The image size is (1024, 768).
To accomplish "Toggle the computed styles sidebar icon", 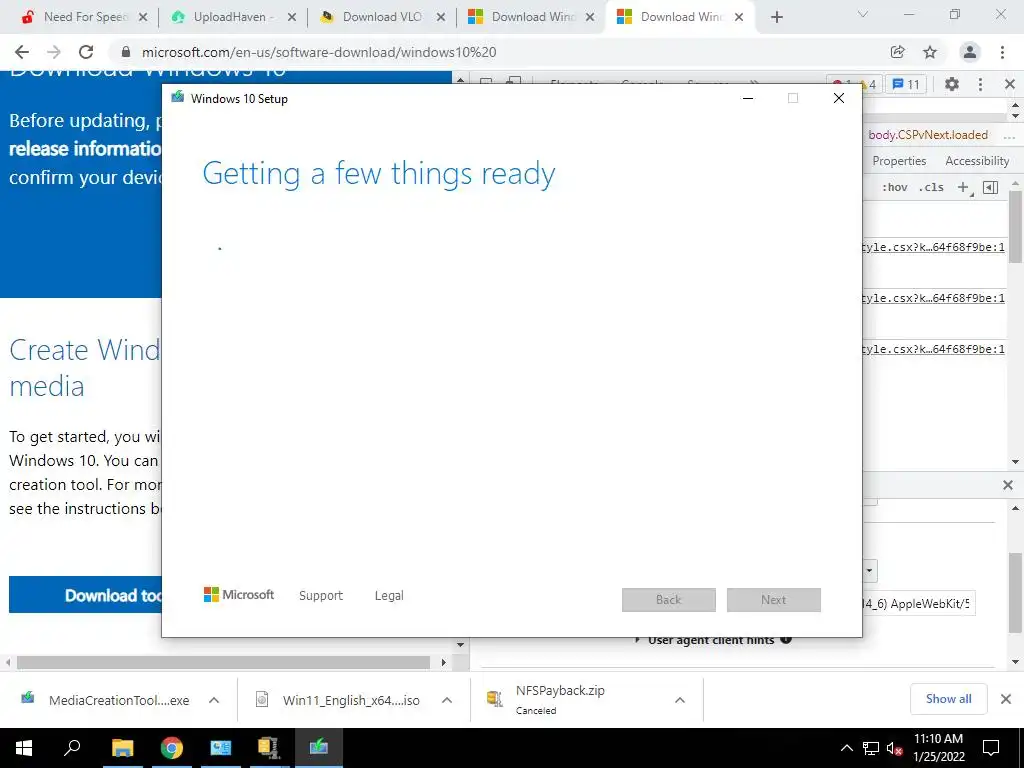I will pos(991,187).
